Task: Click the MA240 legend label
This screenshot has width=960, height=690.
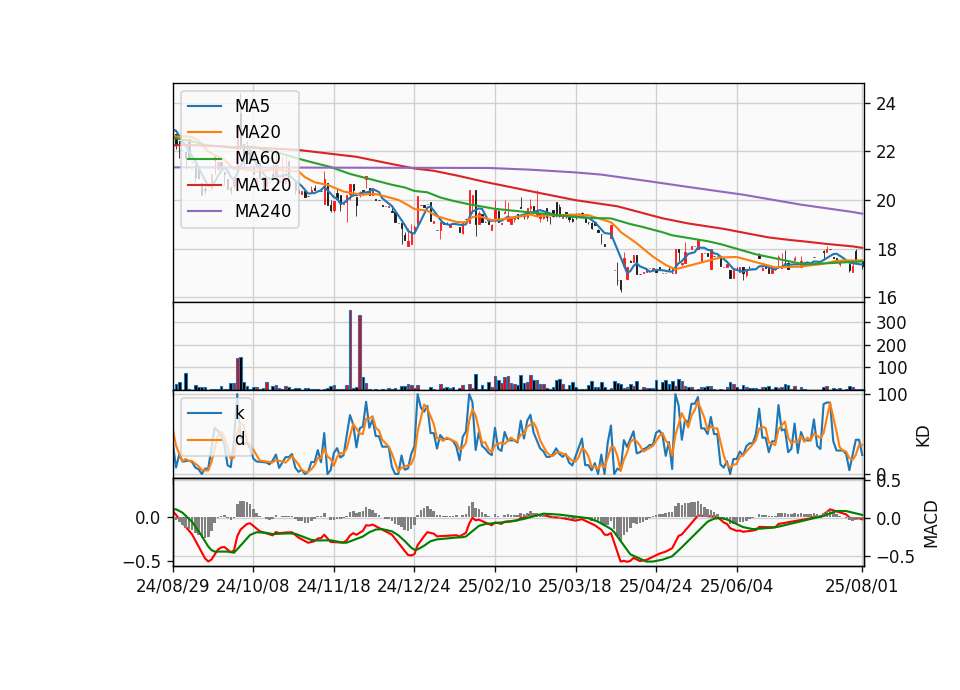Action: point(263,211)
